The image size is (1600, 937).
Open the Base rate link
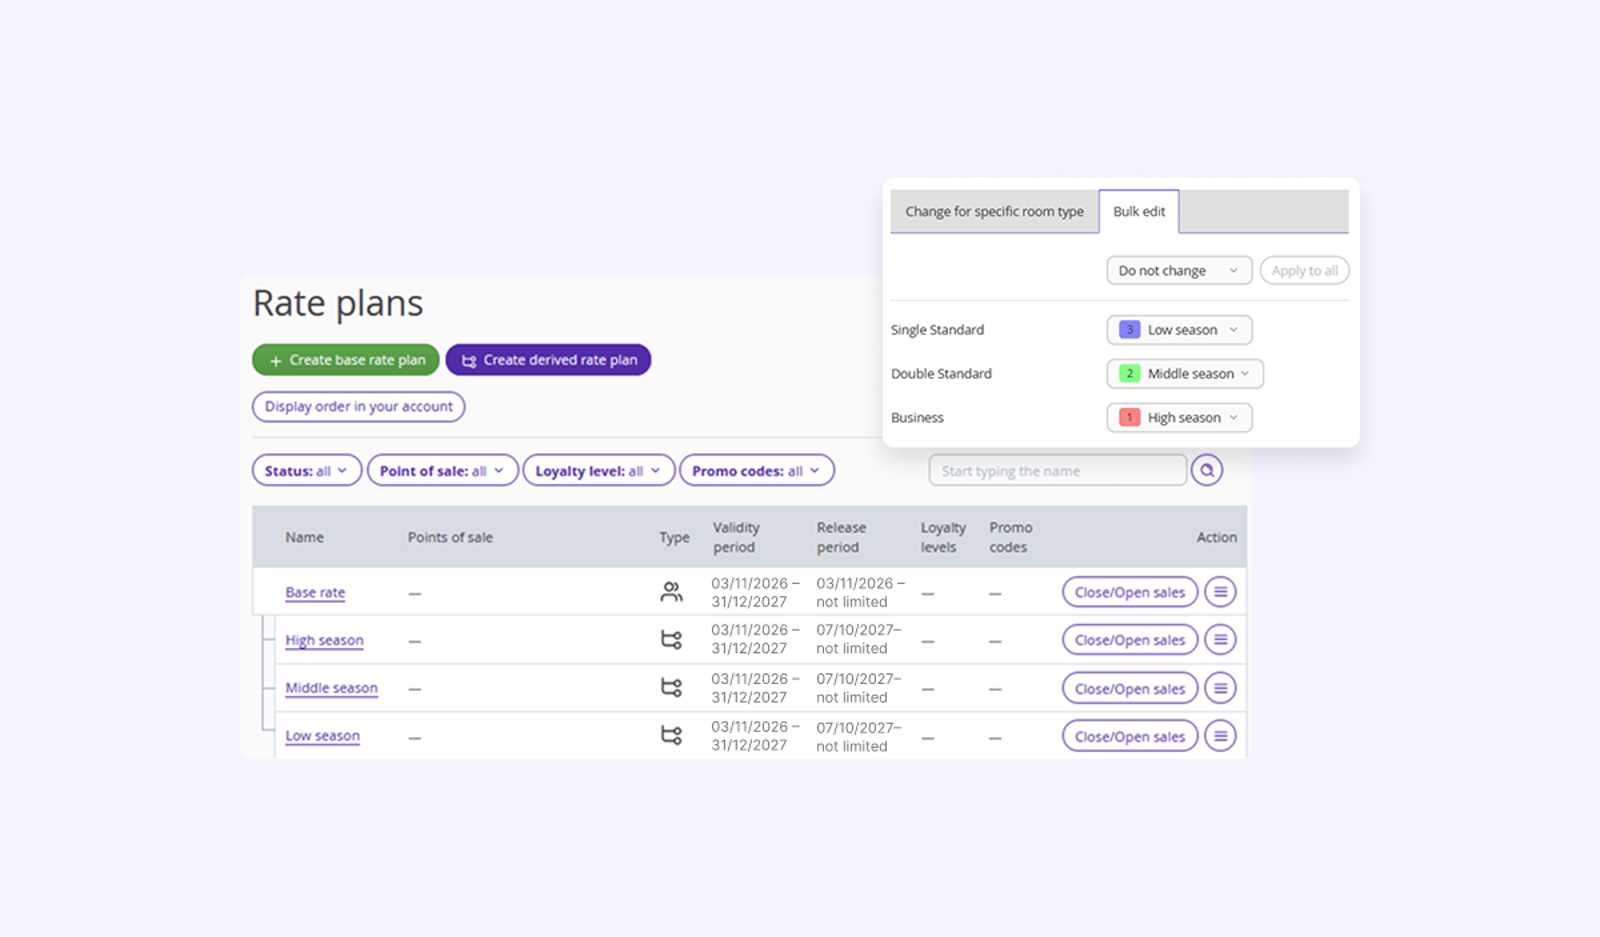pos(315,593)
